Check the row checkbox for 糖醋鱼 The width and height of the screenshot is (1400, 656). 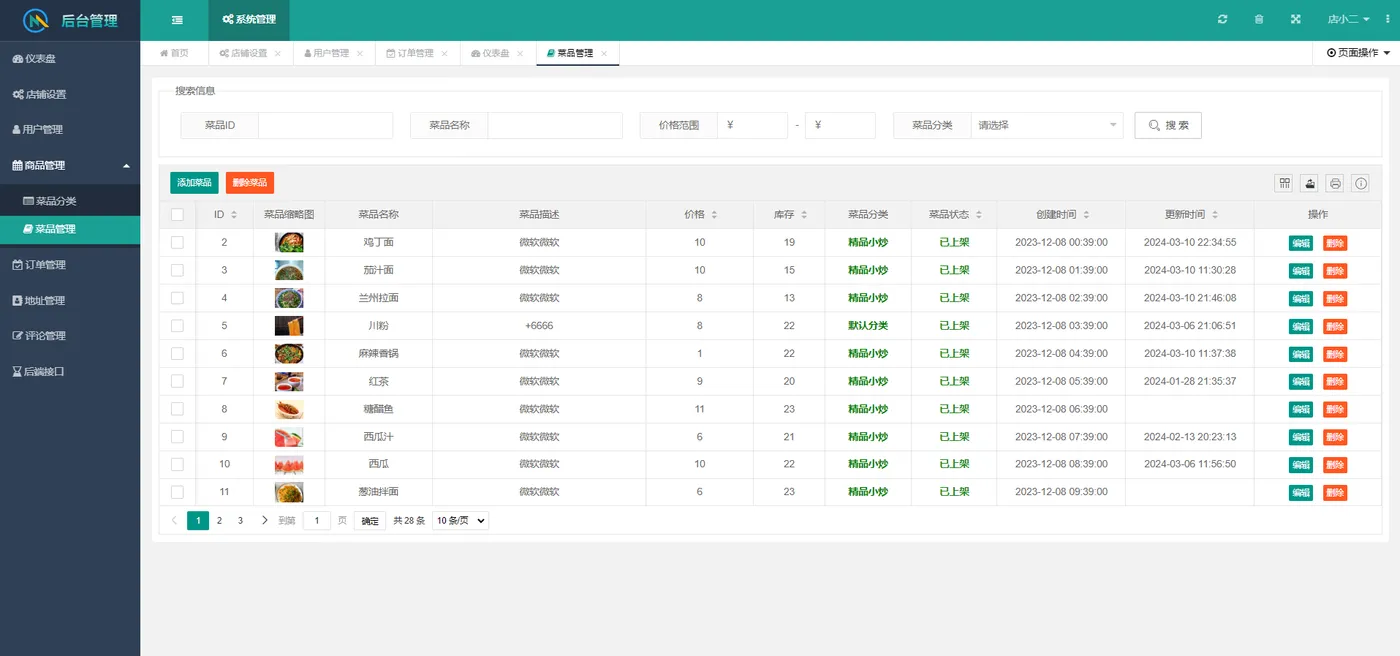177,409
